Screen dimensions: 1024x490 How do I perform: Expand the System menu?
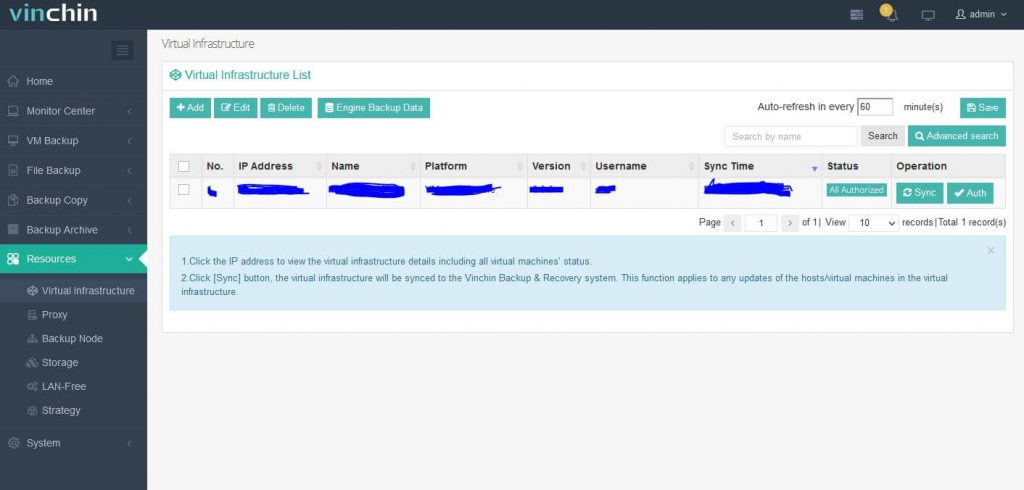73,443
